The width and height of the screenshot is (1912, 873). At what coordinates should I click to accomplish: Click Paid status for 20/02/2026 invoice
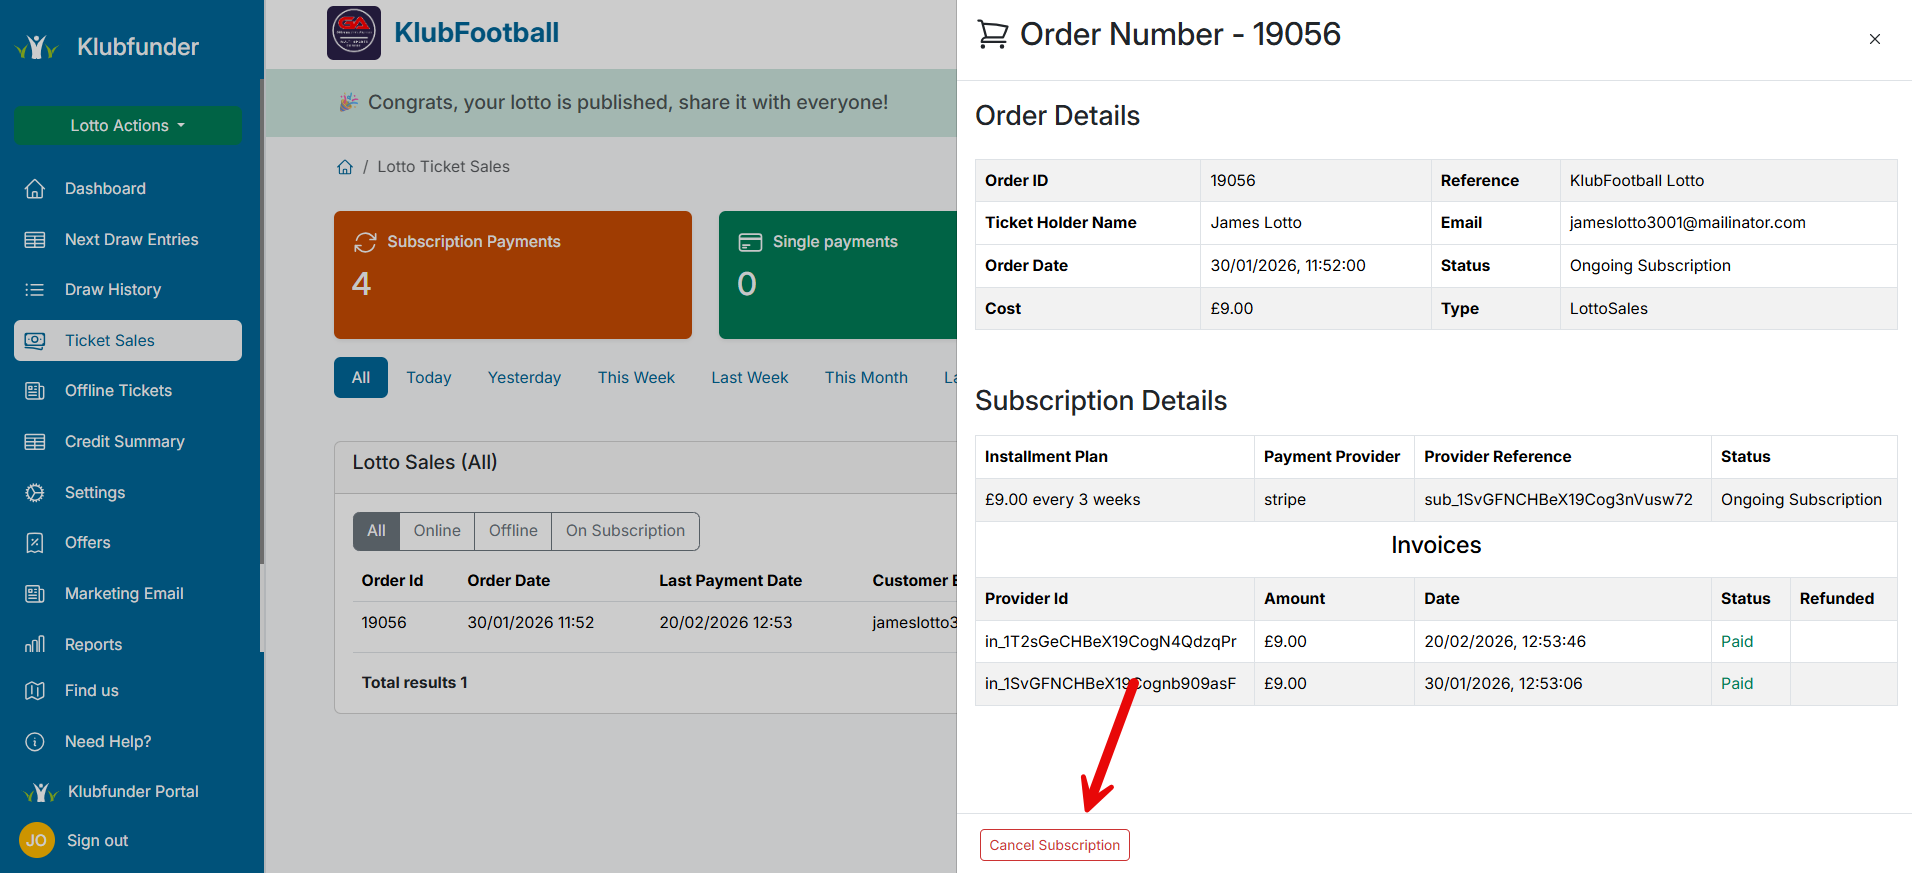[x=1737, y=642]
